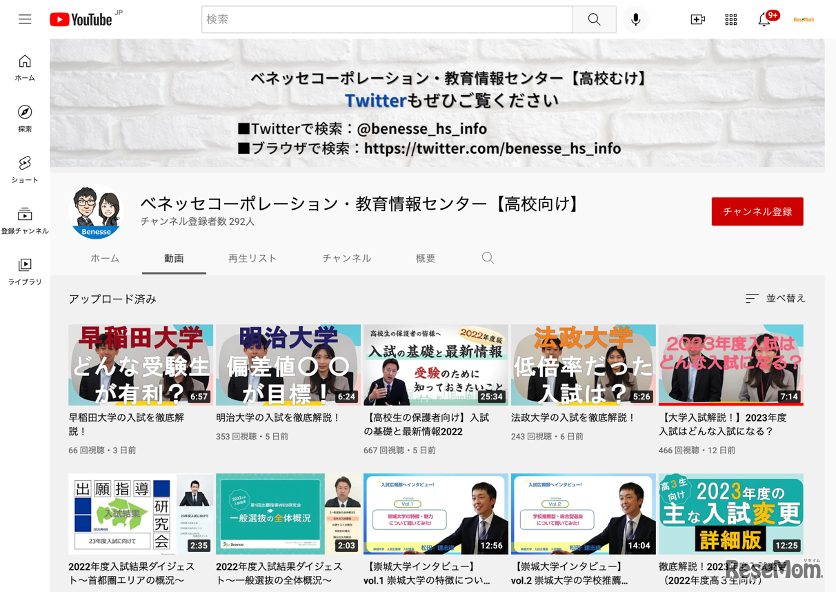Open the 早稲田大学 video thumbnail

coord(141,365)
